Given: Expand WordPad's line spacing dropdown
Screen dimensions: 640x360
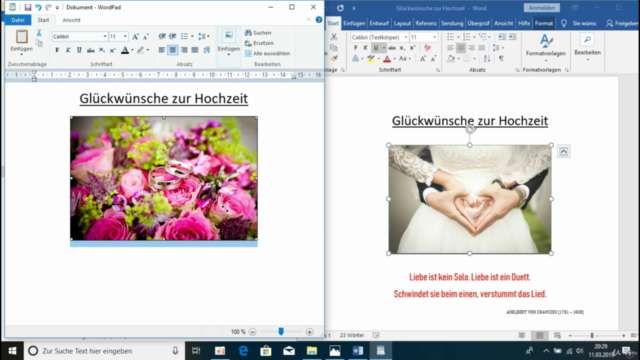Looking at the screenshot, I should [209, 37].
